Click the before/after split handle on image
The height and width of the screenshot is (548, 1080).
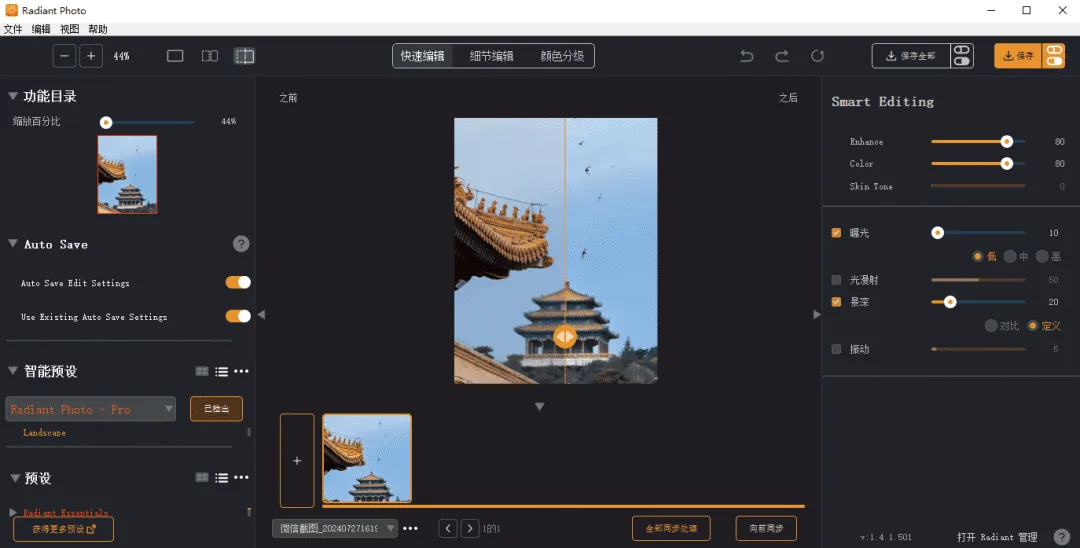tap(565, 336)
